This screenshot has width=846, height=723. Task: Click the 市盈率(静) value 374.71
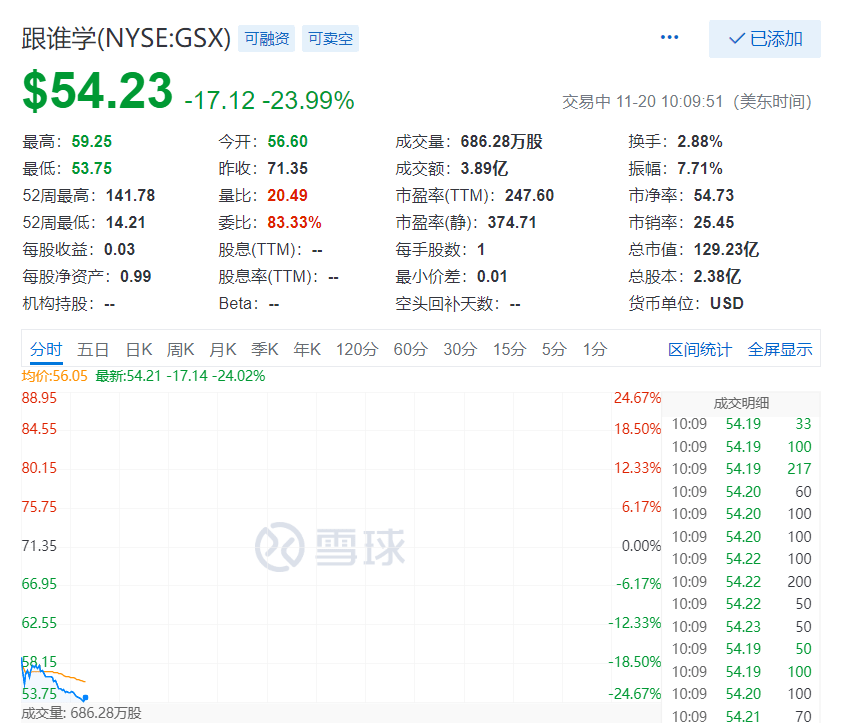coord(512,222)
